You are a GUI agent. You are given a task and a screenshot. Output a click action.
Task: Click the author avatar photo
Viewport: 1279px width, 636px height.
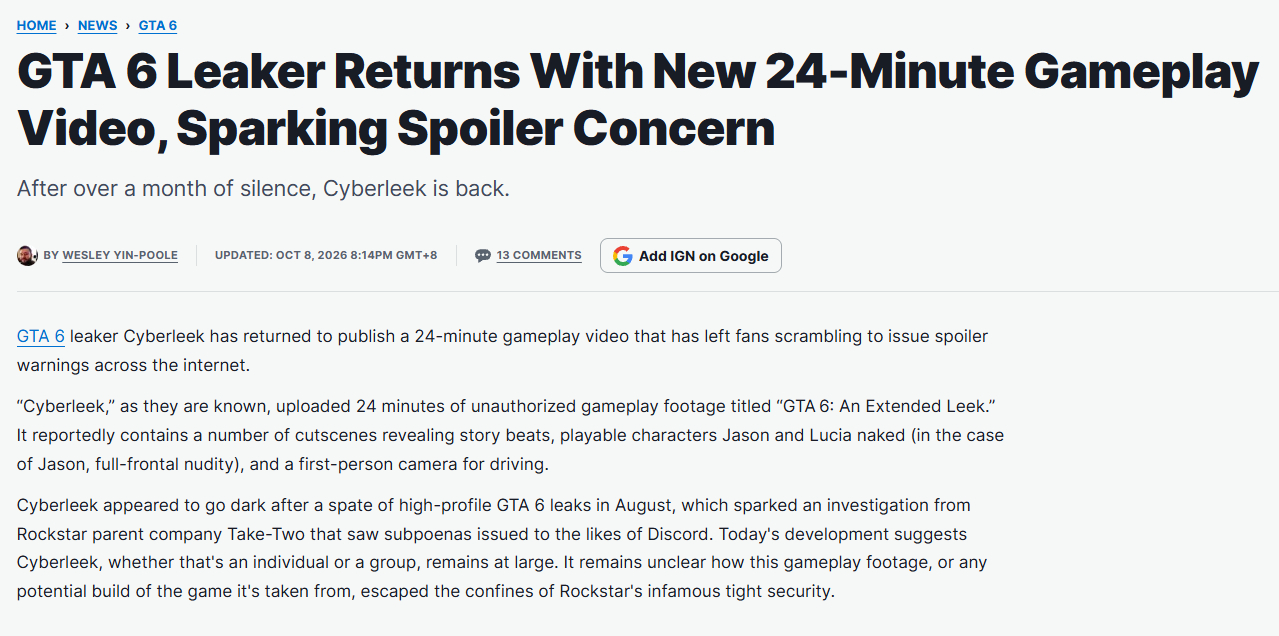click(27, 255)
